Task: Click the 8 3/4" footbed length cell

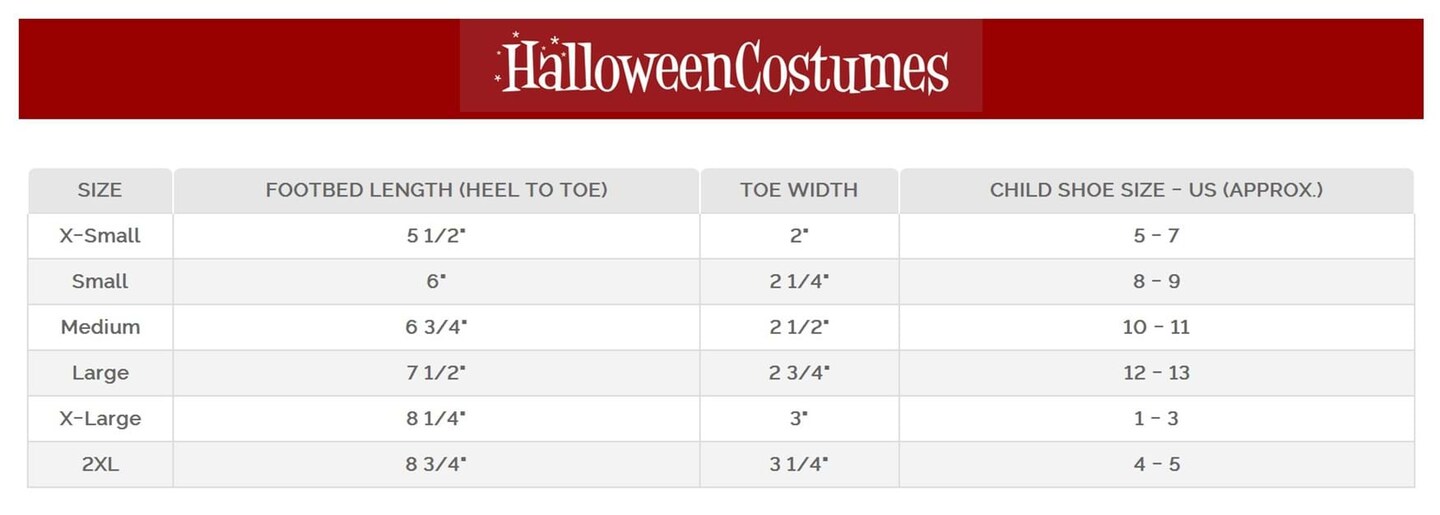Action: [x=436, y=464]
